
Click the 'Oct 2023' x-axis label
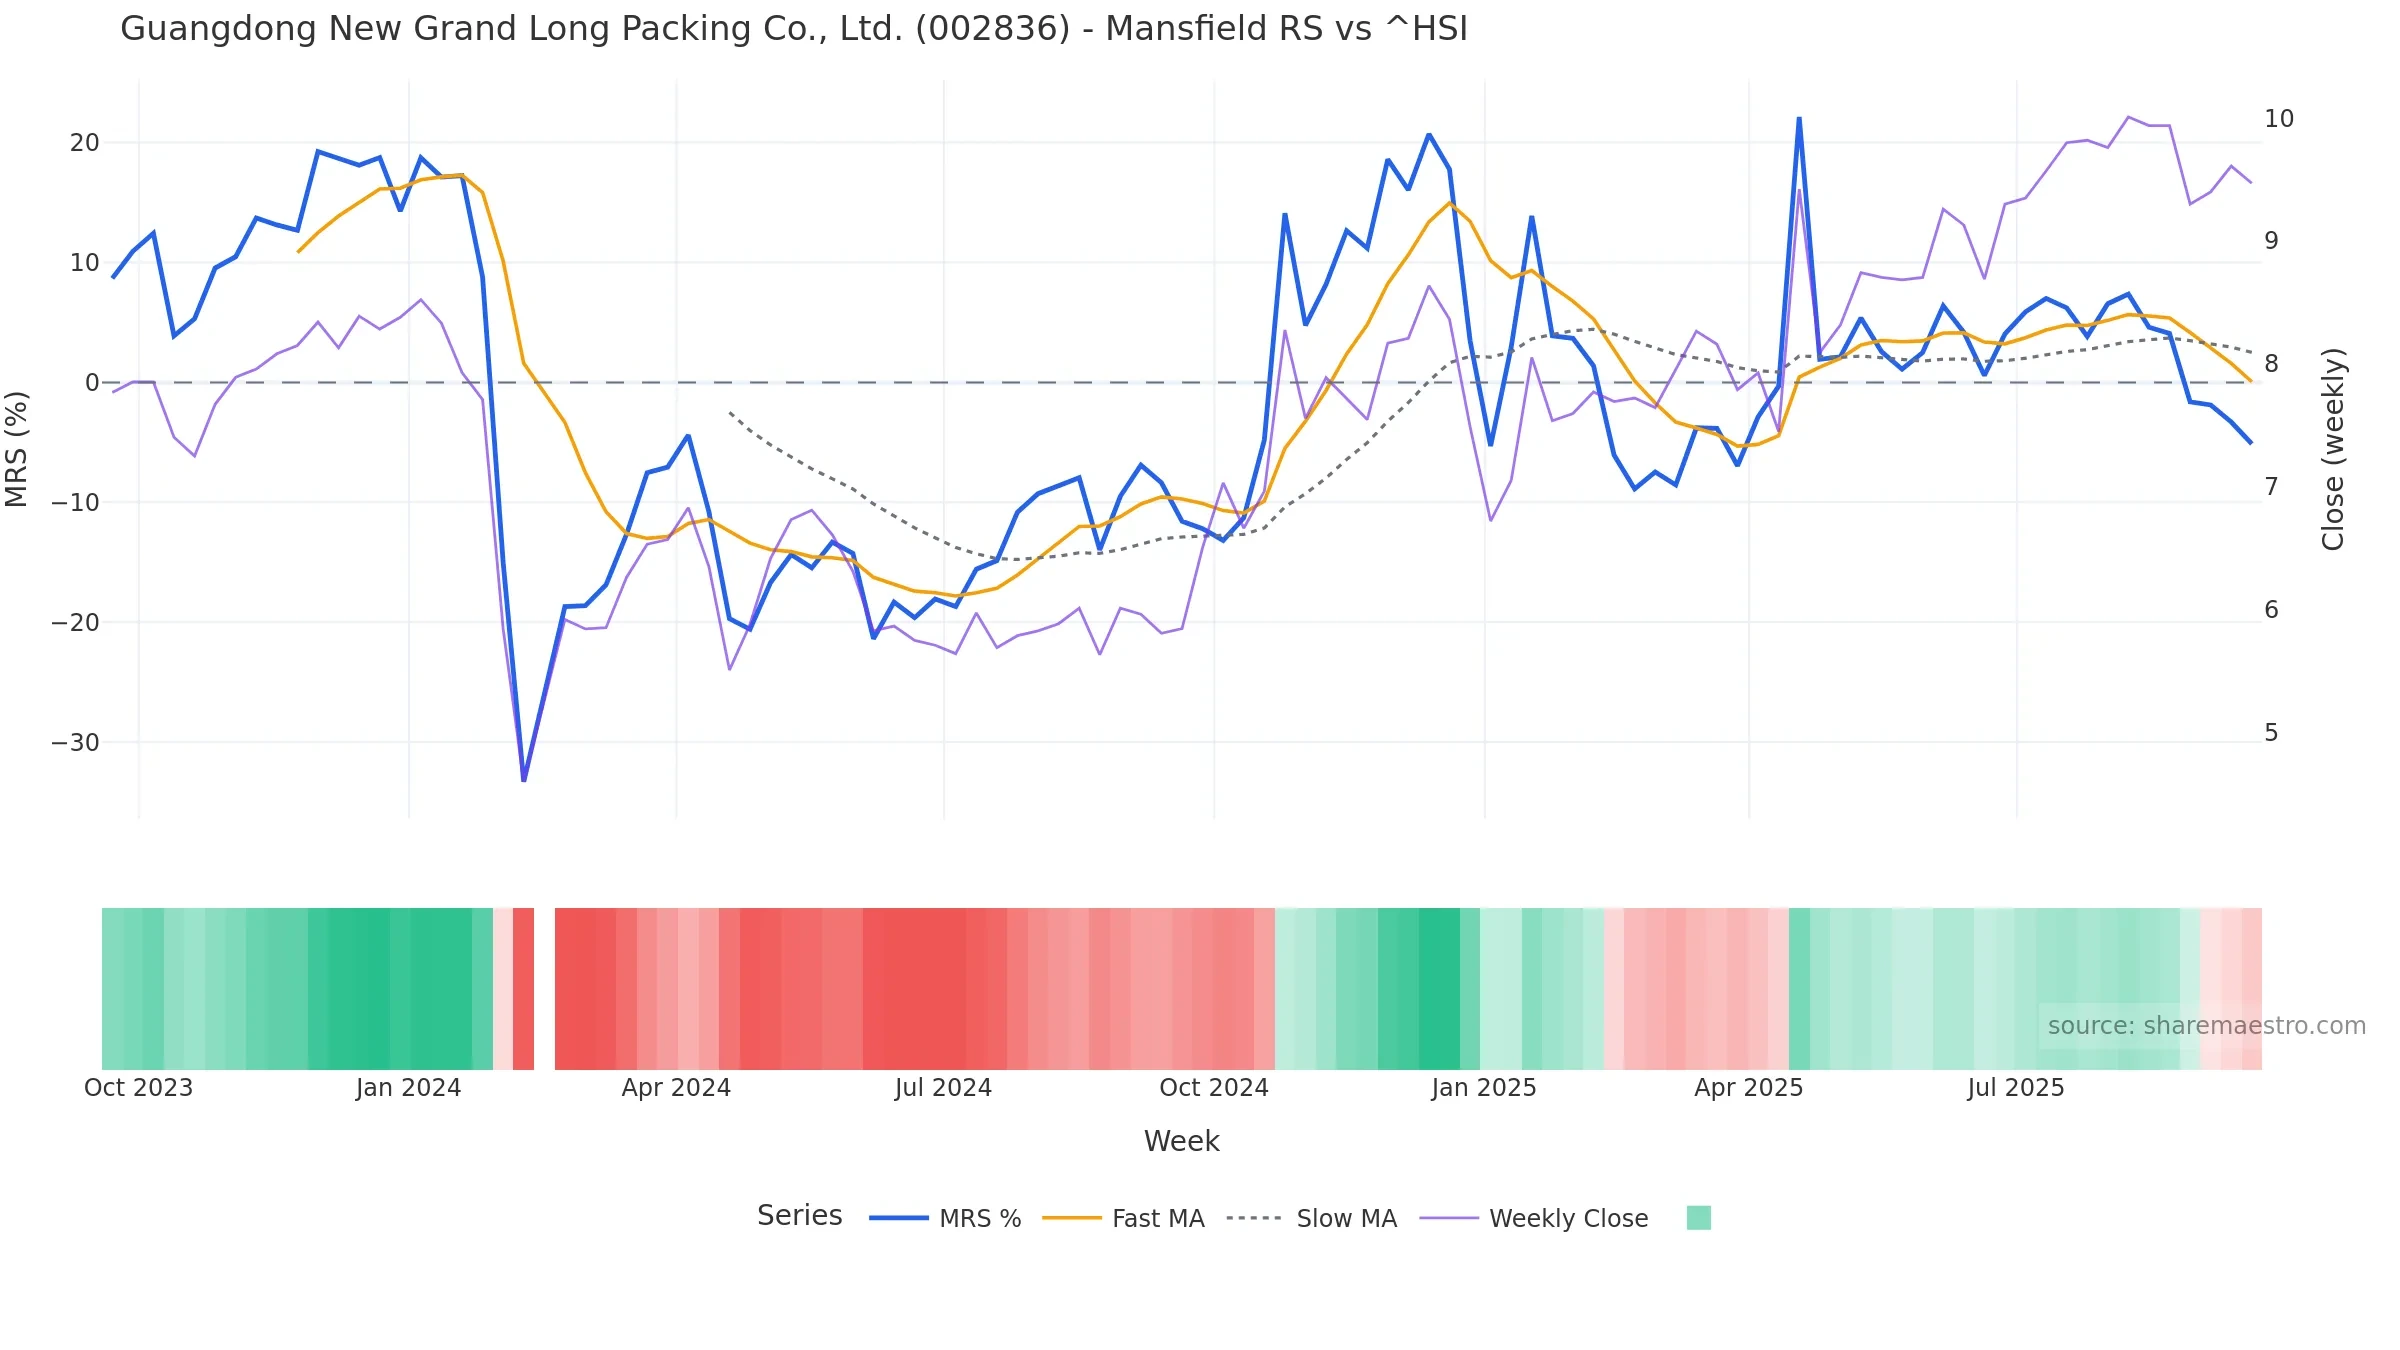[x=138, y=1088]
